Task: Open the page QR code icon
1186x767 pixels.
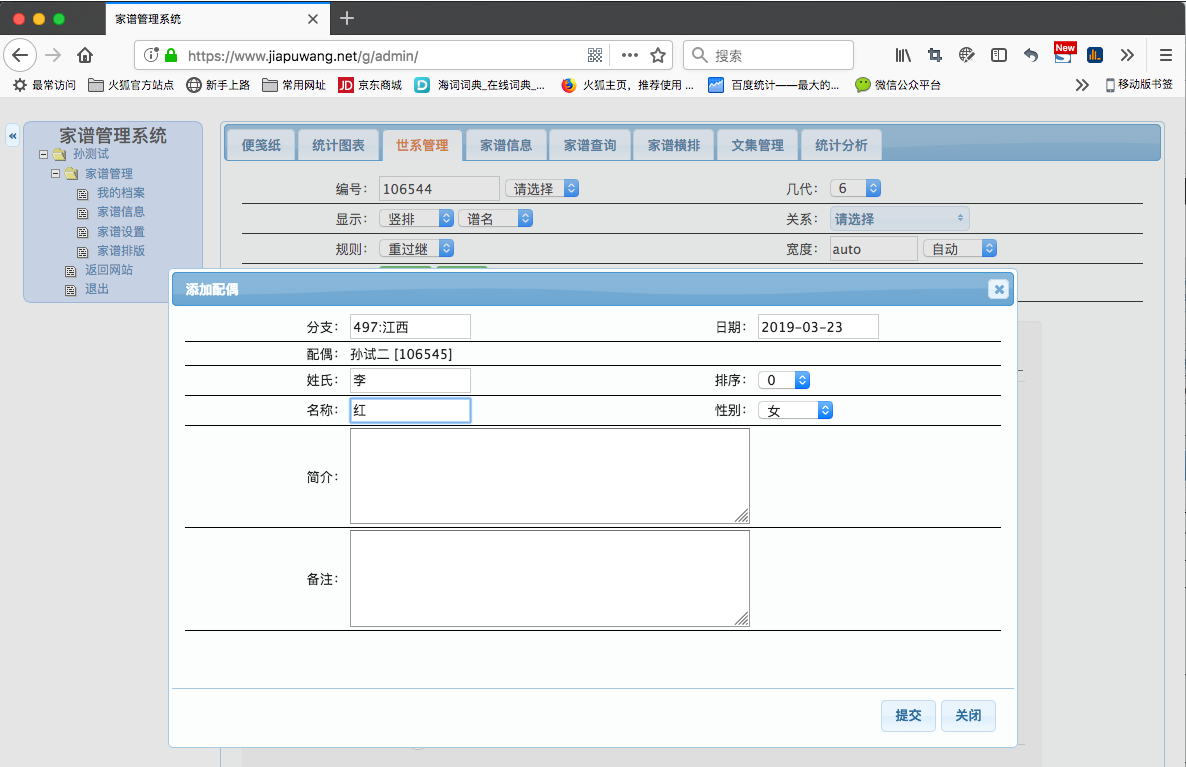Action: coord(595,55)
